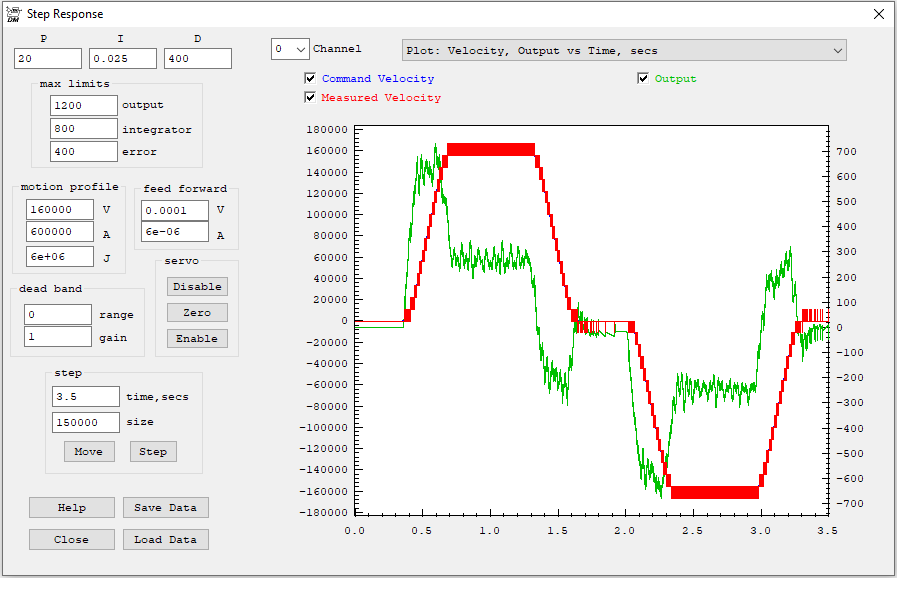Click the Save Data button
The height and width of the screenshot is (595, 897).
tap(166, 508)
